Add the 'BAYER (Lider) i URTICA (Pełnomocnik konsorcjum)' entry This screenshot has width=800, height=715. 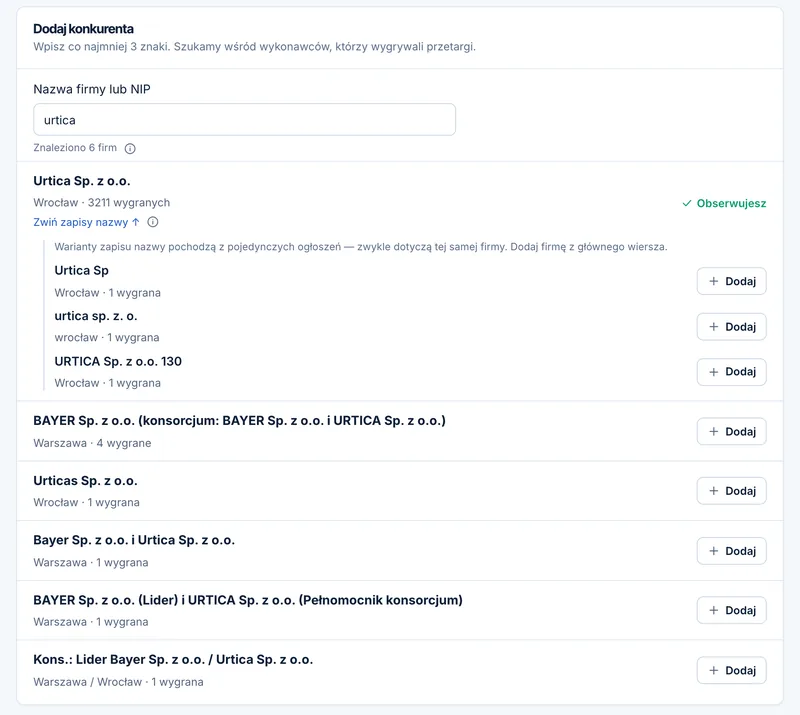731,610
